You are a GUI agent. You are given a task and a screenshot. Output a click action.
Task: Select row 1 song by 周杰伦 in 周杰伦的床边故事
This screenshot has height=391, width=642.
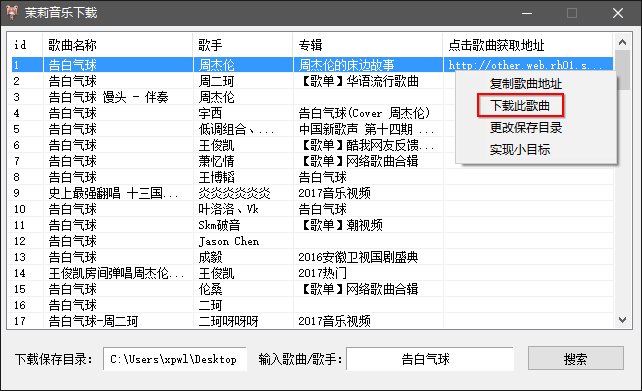[312, 65]
